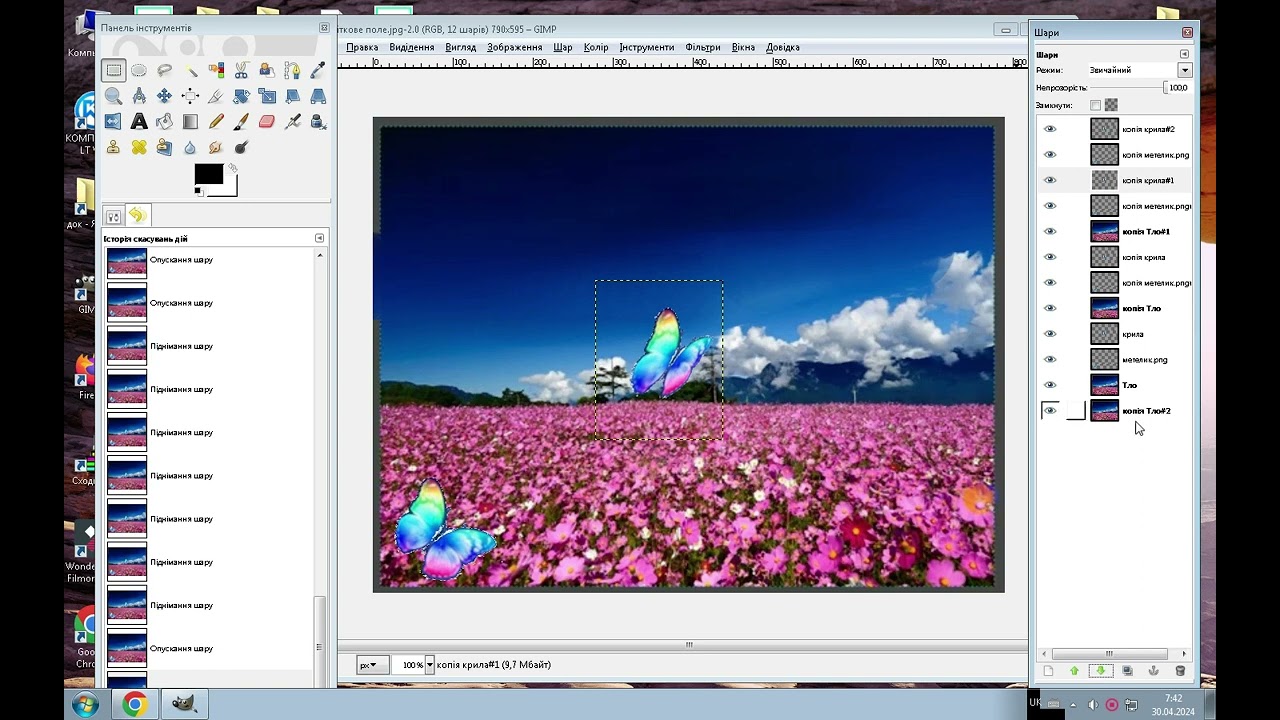Select the Smudge tool
This screenshot has width=1280, height=720.
click(x=216, y=147)
